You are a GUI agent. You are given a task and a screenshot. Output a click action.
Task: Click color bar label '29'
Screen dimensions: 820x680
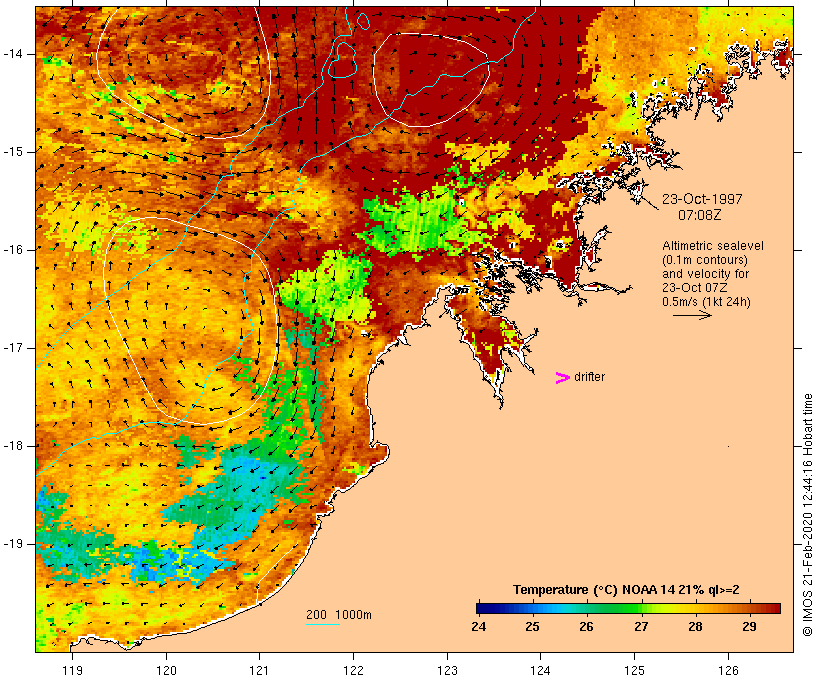point(749,627)
